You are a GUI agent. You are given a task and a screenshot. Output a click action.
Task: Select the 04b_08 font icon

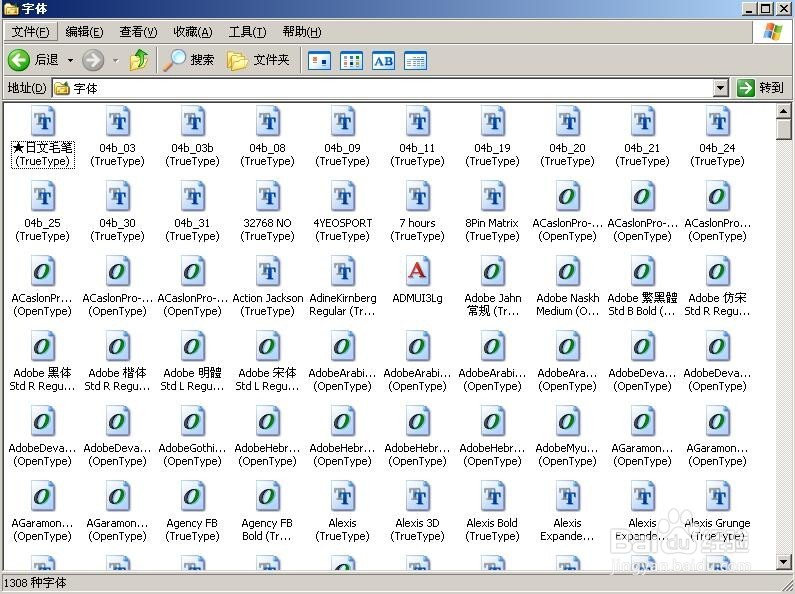click(268, 121)
